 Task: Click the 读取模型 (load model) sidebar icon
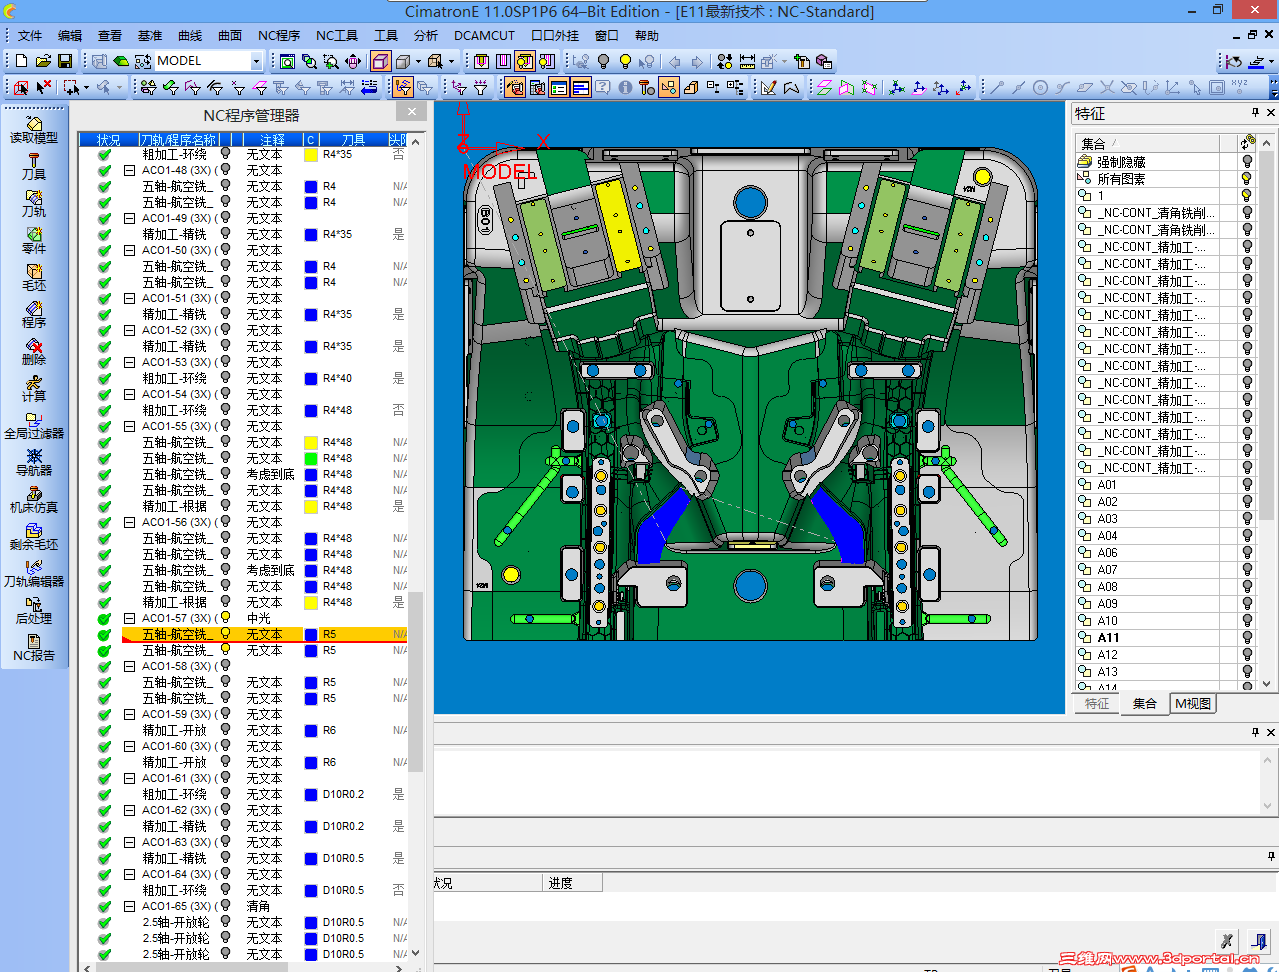point(34,129)
